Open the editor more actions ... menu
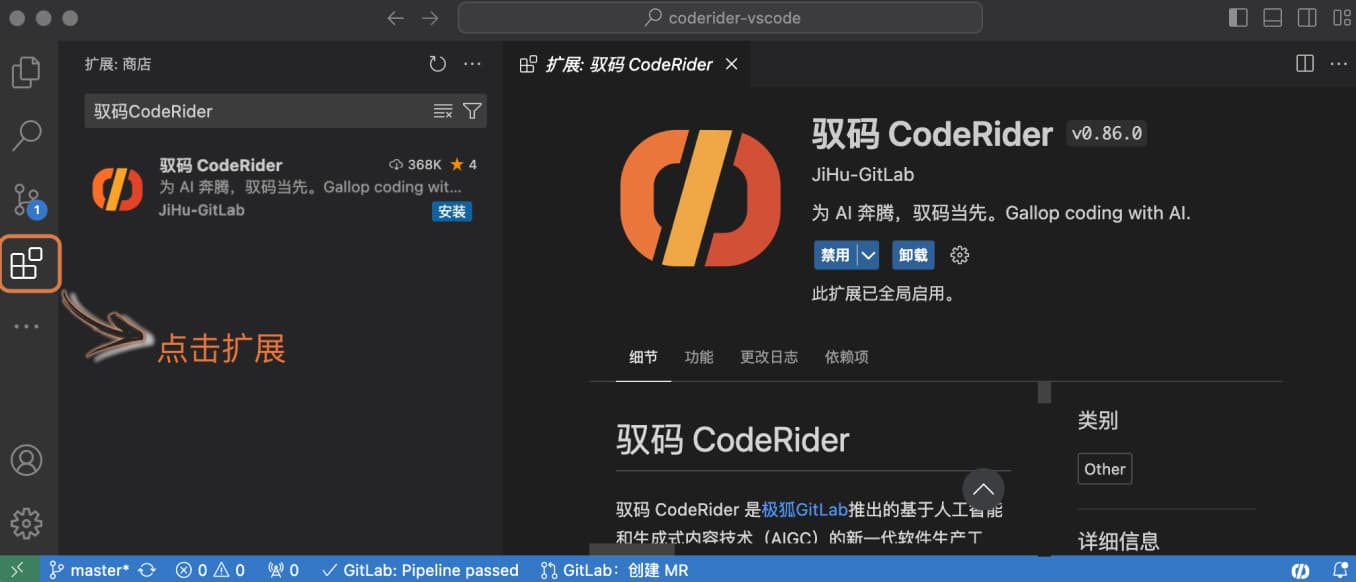The image size is (1356, 582). [x=1338, y=63]
